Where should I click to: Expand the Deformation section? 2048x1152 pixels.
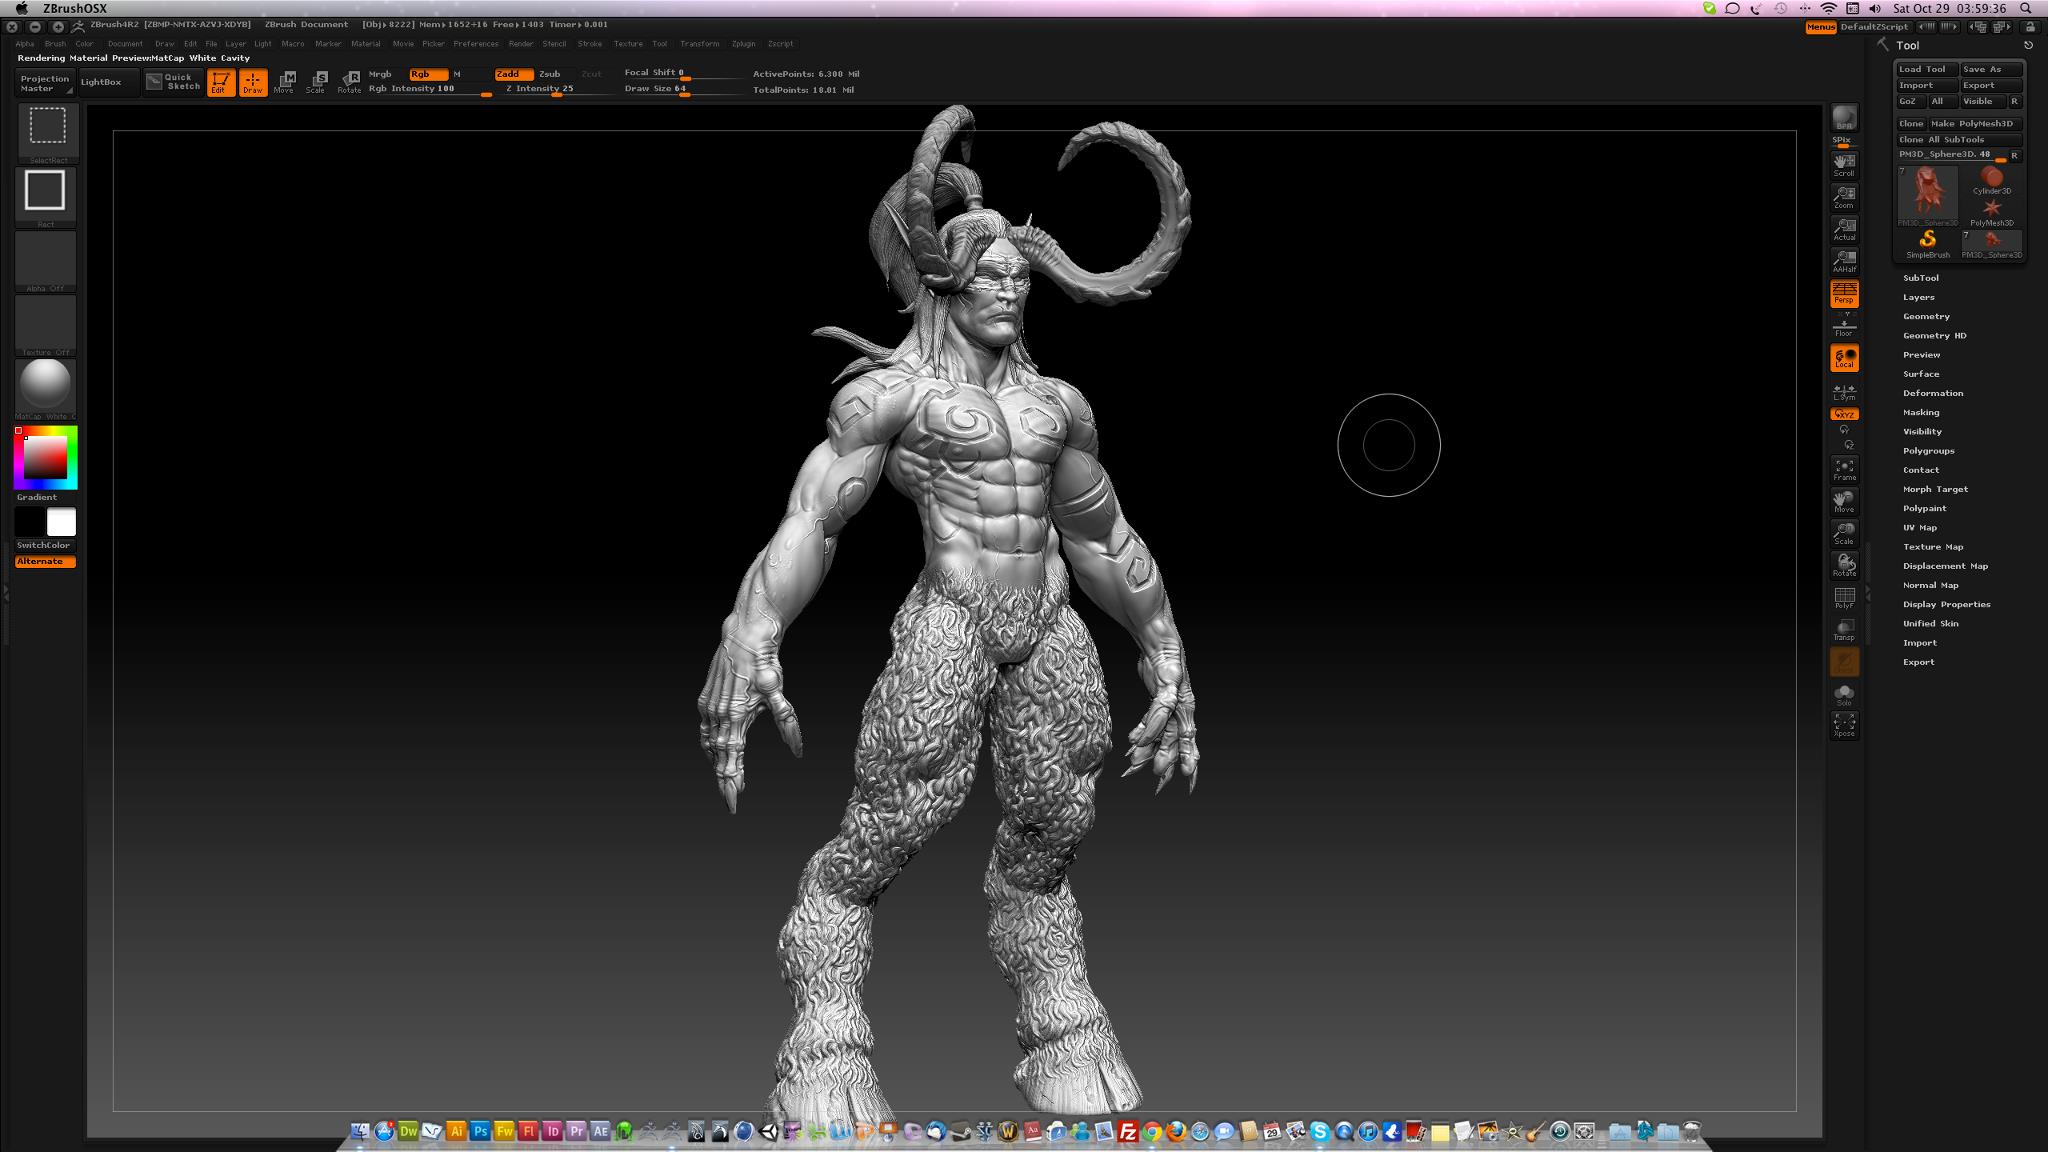click(1932, 393)
